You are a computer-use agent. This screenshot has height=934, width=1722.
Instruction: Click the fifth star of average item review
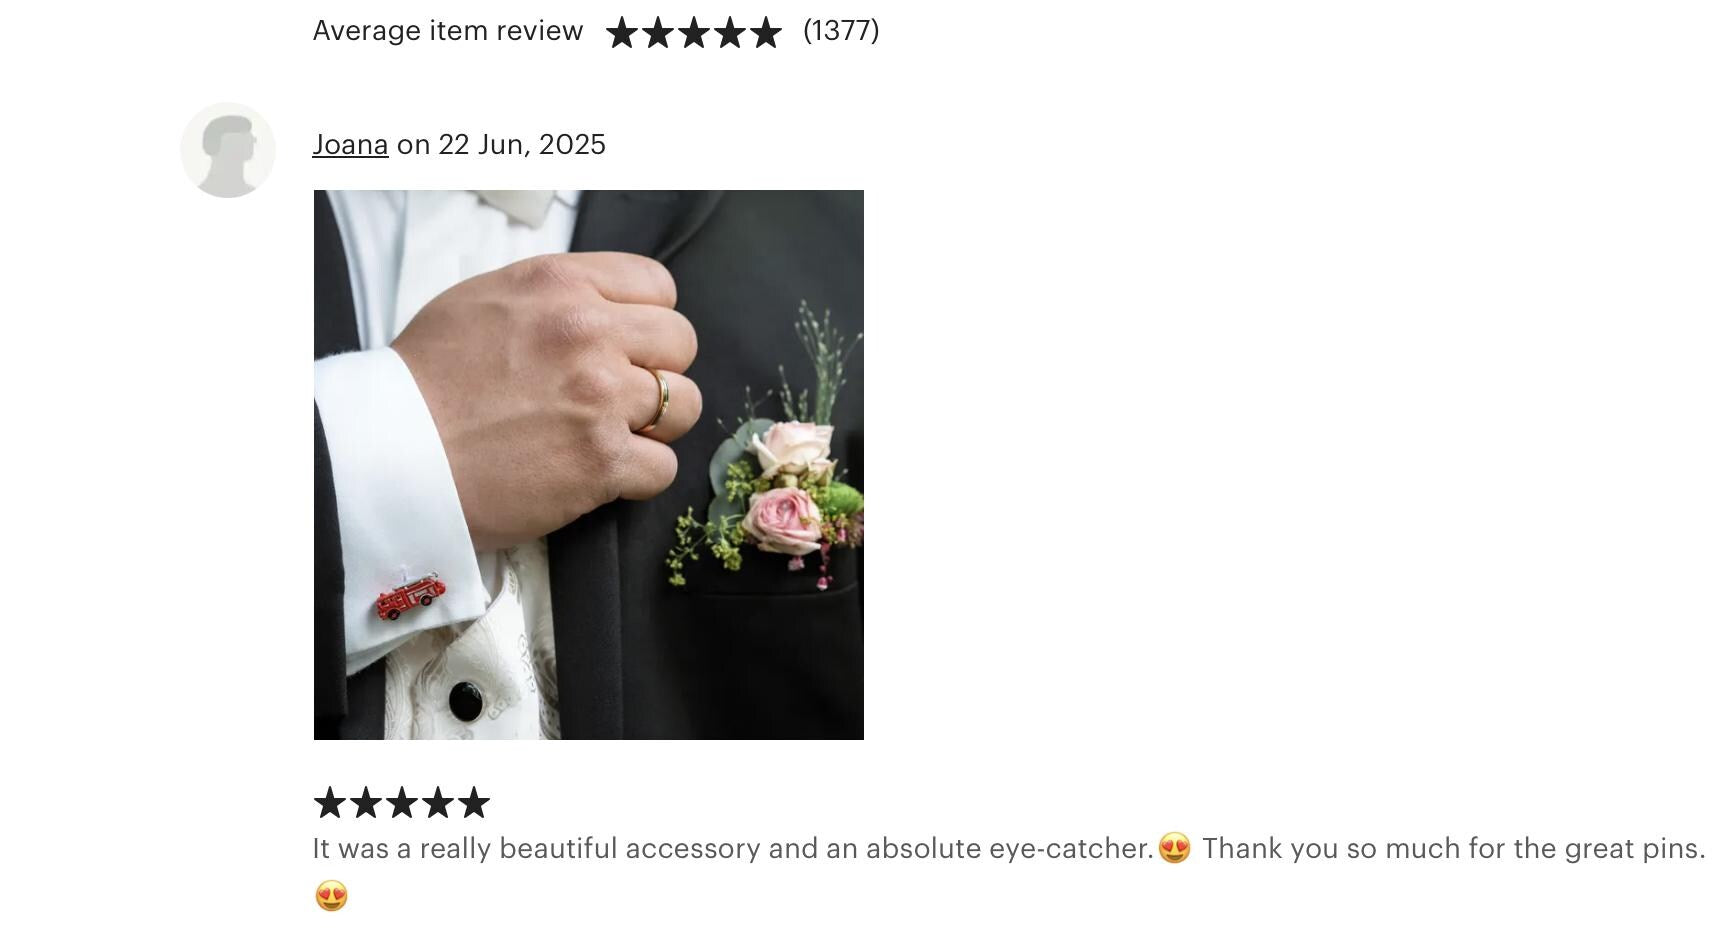click(x=766, y=33)
